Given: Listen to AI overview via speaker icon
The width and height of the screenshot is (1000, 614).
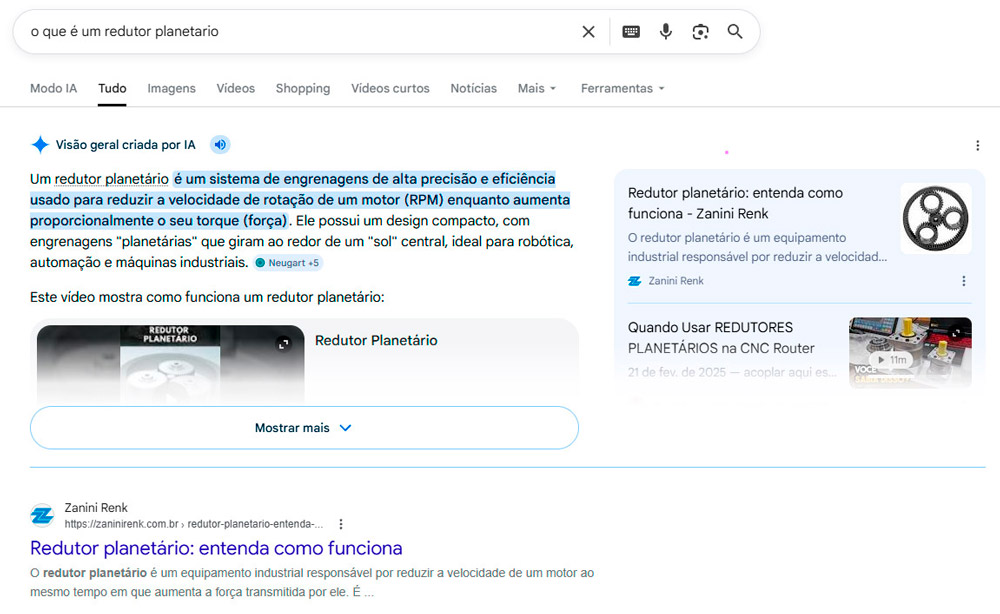Looking at the screenshot, I should tap(220, 145).
